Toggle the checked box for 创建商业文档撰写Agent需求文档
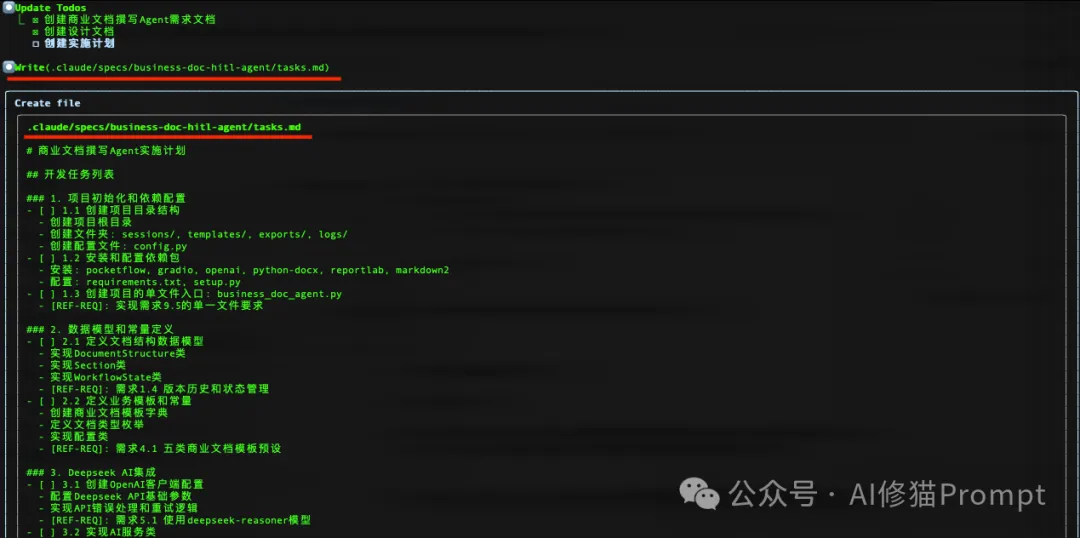The height and width of the screenshot is (538, 1080). click(x=35, y=19)
